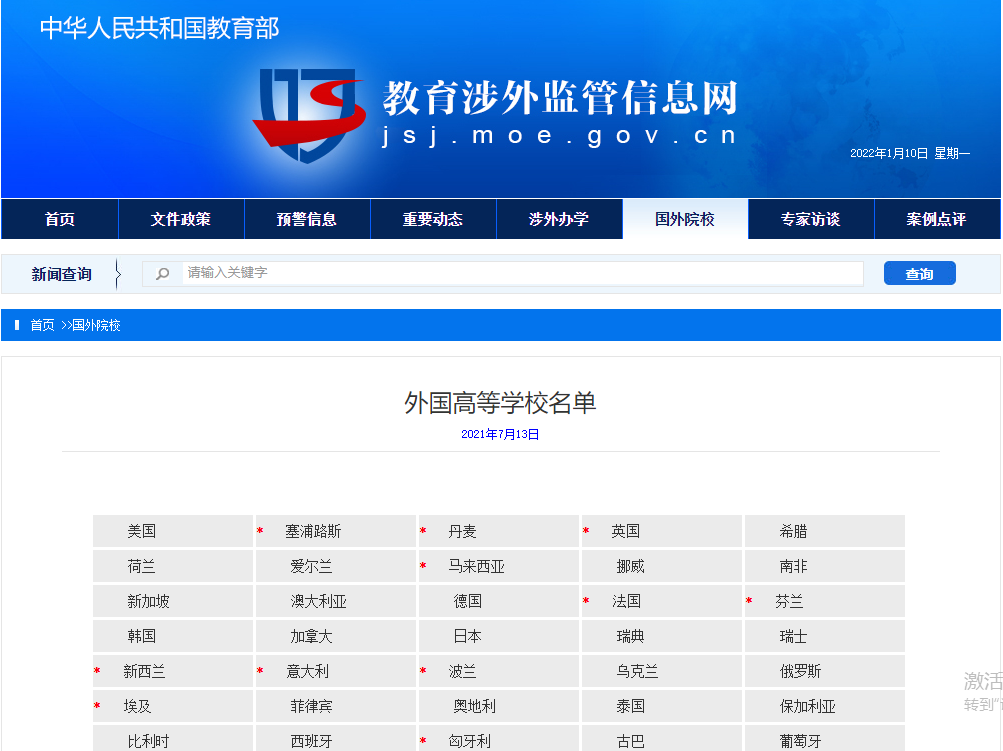The width and height of the screenshot is (1003, 751).
Task: Open the 瑞典 school list
Action: coord(630,636)
